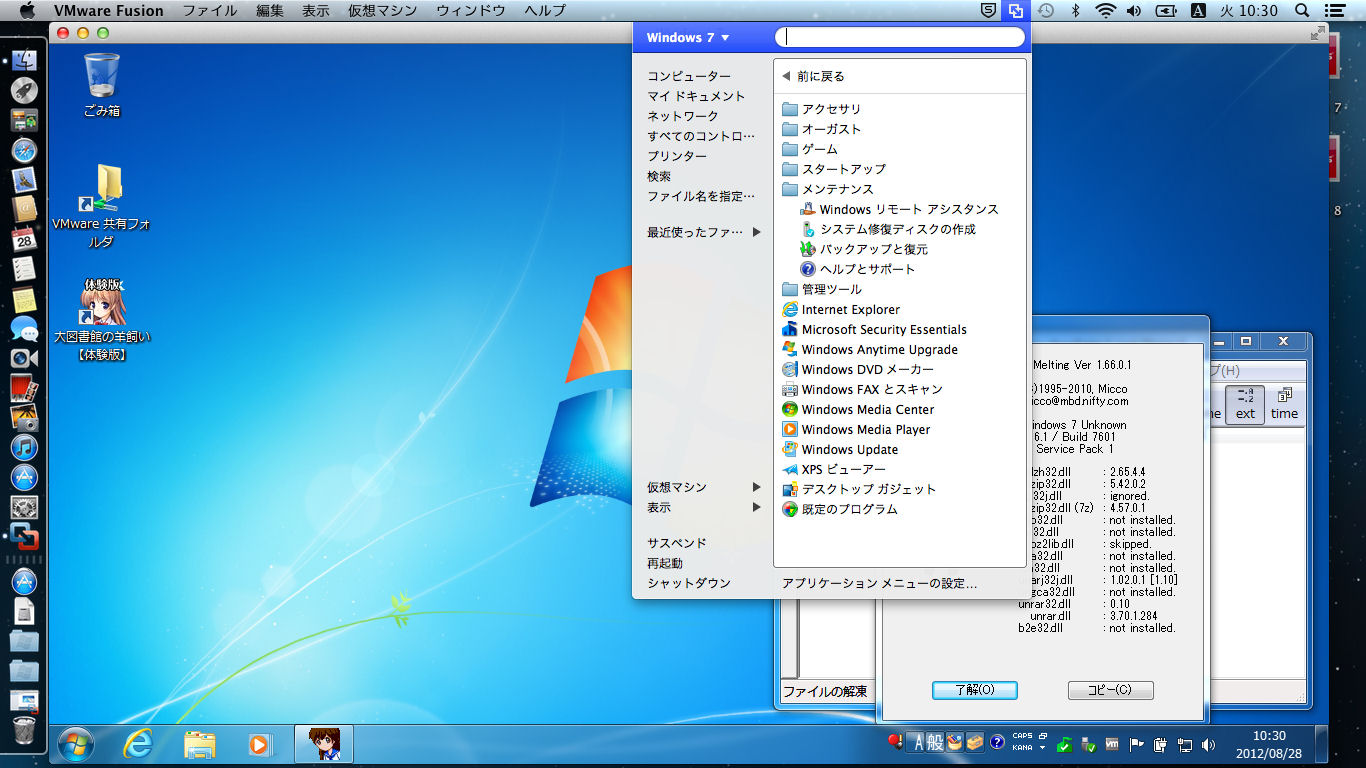Screen dimensions: 1366x768
Task: Expand the 仮想マシン submenu in the applications menu
Action: [x=704, y=487]
